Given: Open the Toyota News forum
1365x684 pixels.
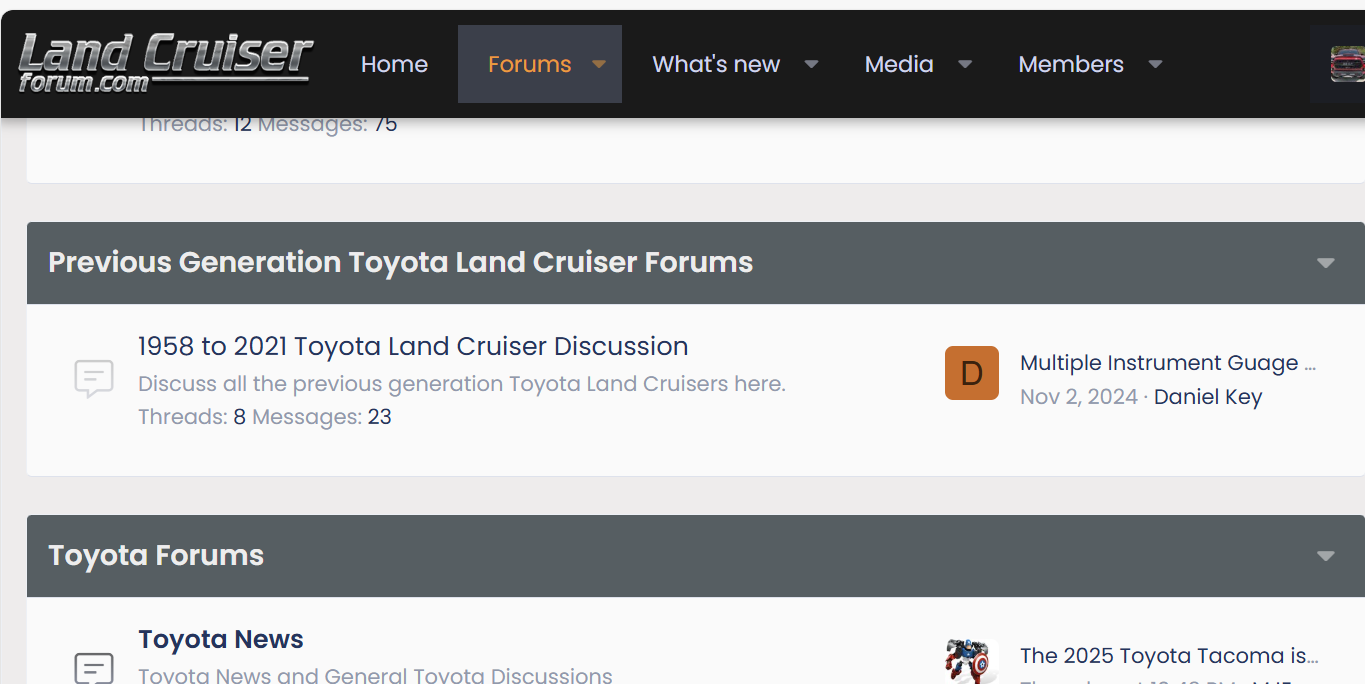Looking at the screenshot, I should pyautogui.click(x=221, y=639).
